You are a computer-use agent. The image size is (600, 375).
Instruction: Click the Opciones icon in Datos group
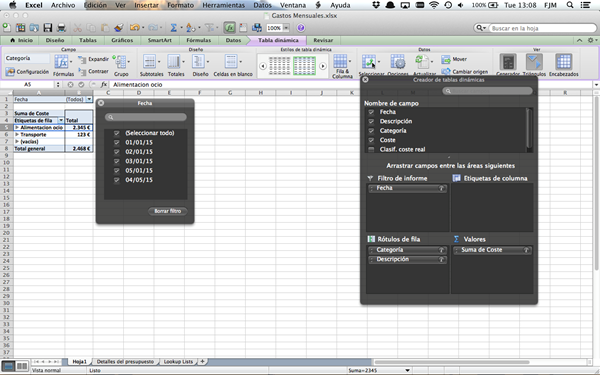point(398,62)
